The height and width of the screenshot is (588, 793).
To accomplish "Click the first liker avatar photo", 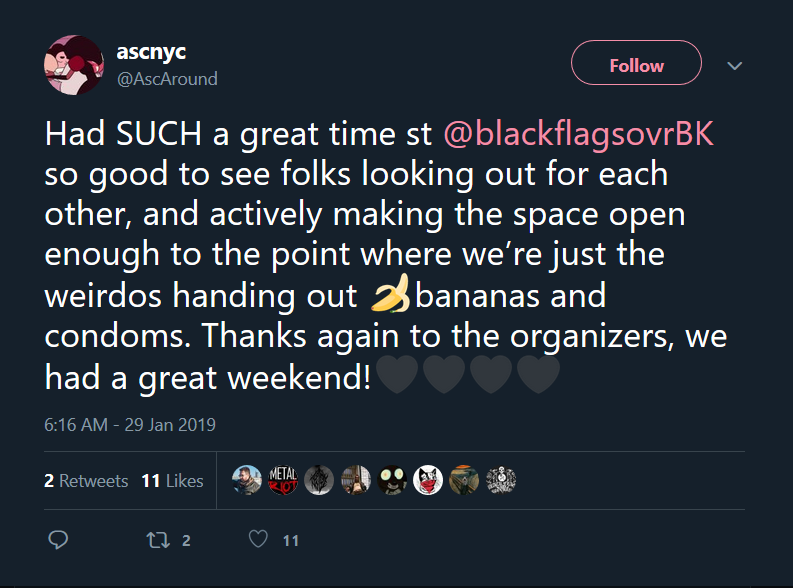I will (247, 481).
